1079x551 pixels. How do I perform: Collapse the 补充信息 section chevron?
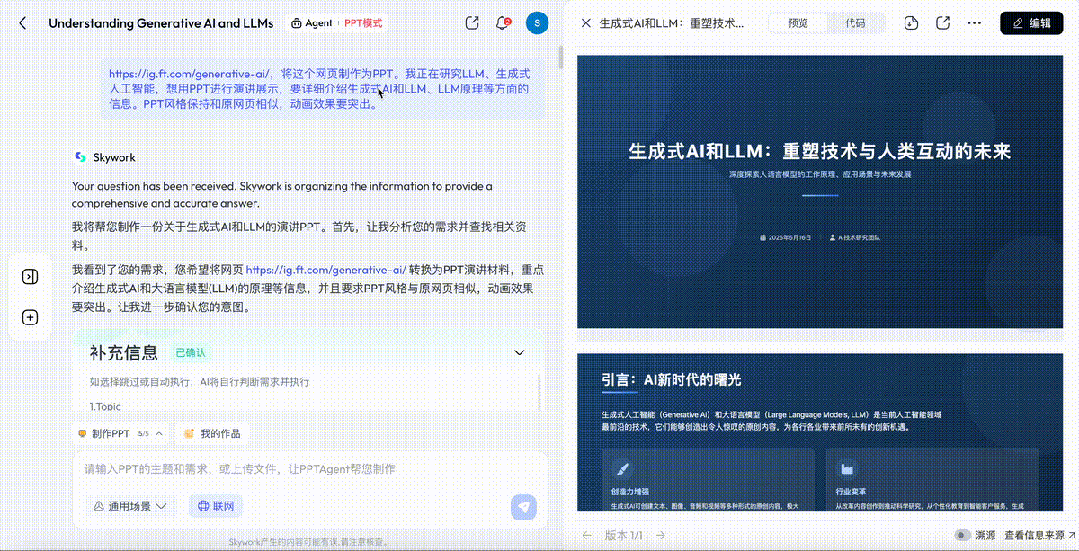coord(519,352)
